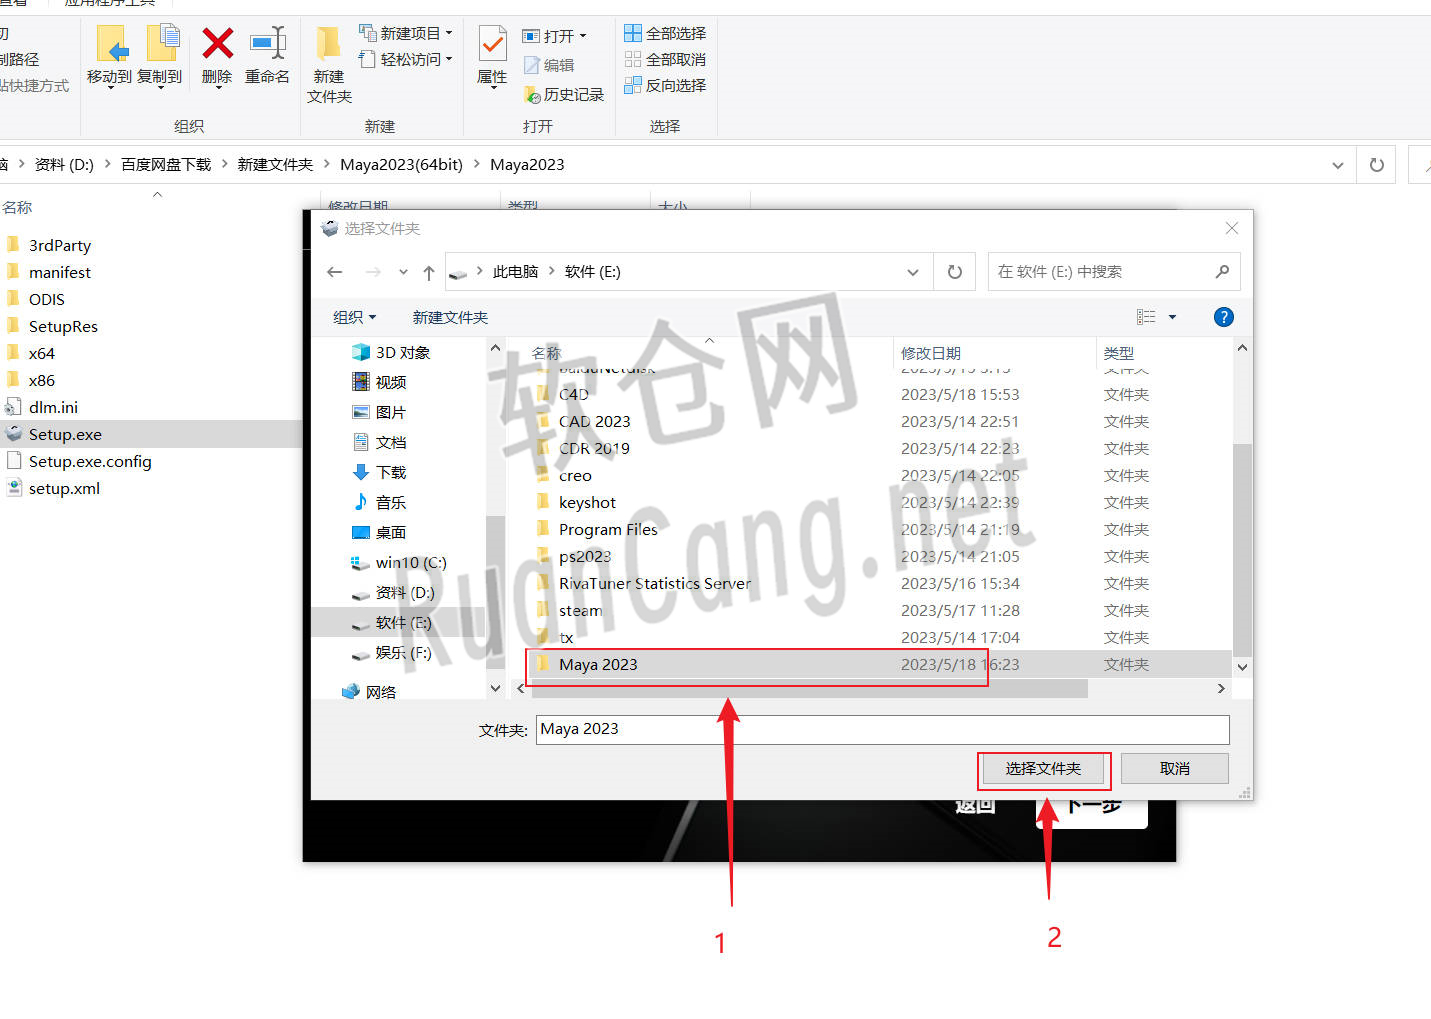
Task: Click the refresh icon beside the dialog address bar
Action: pyautogui.click(x=954, y=271)
